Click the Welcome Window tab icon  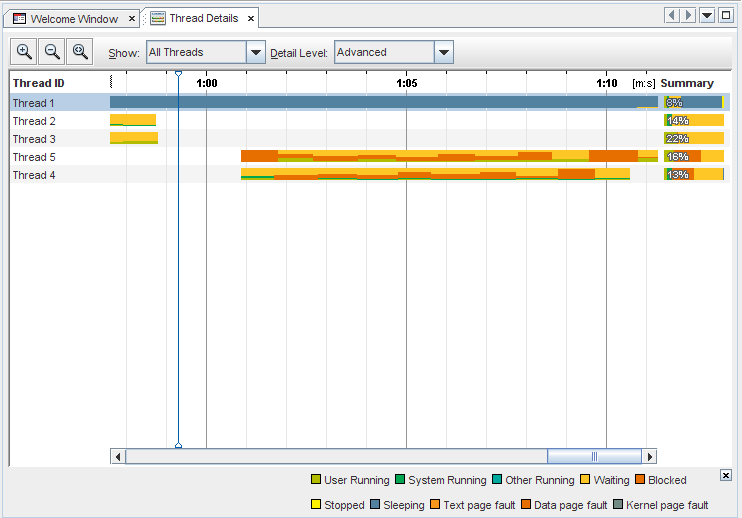[19, 19]
